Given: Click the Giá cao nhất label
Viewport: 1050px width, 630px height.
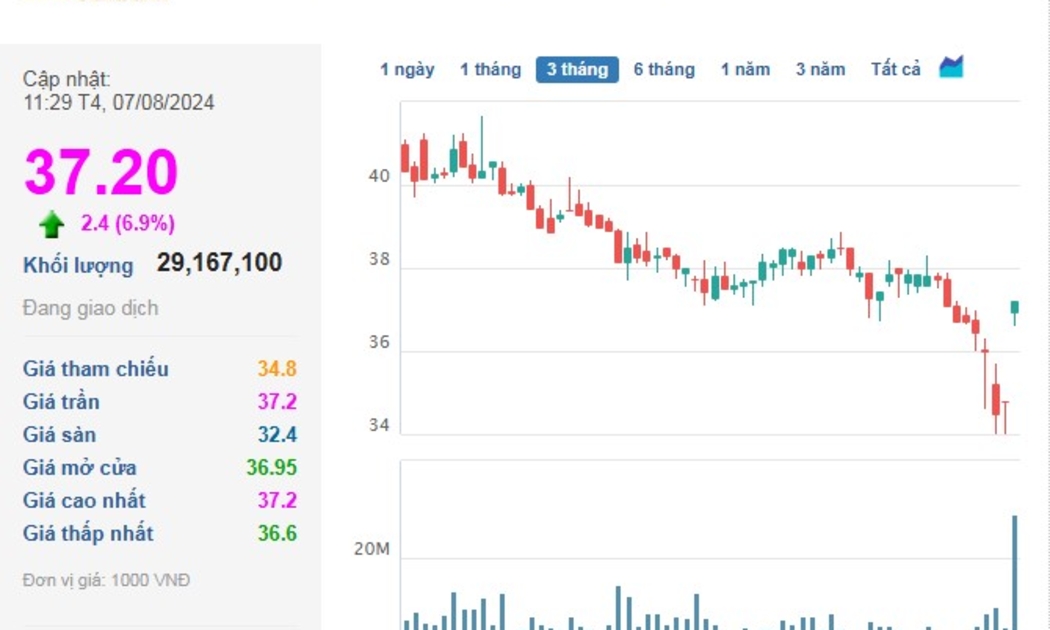Looking at the screenshot, I should (x=84, y=501).
